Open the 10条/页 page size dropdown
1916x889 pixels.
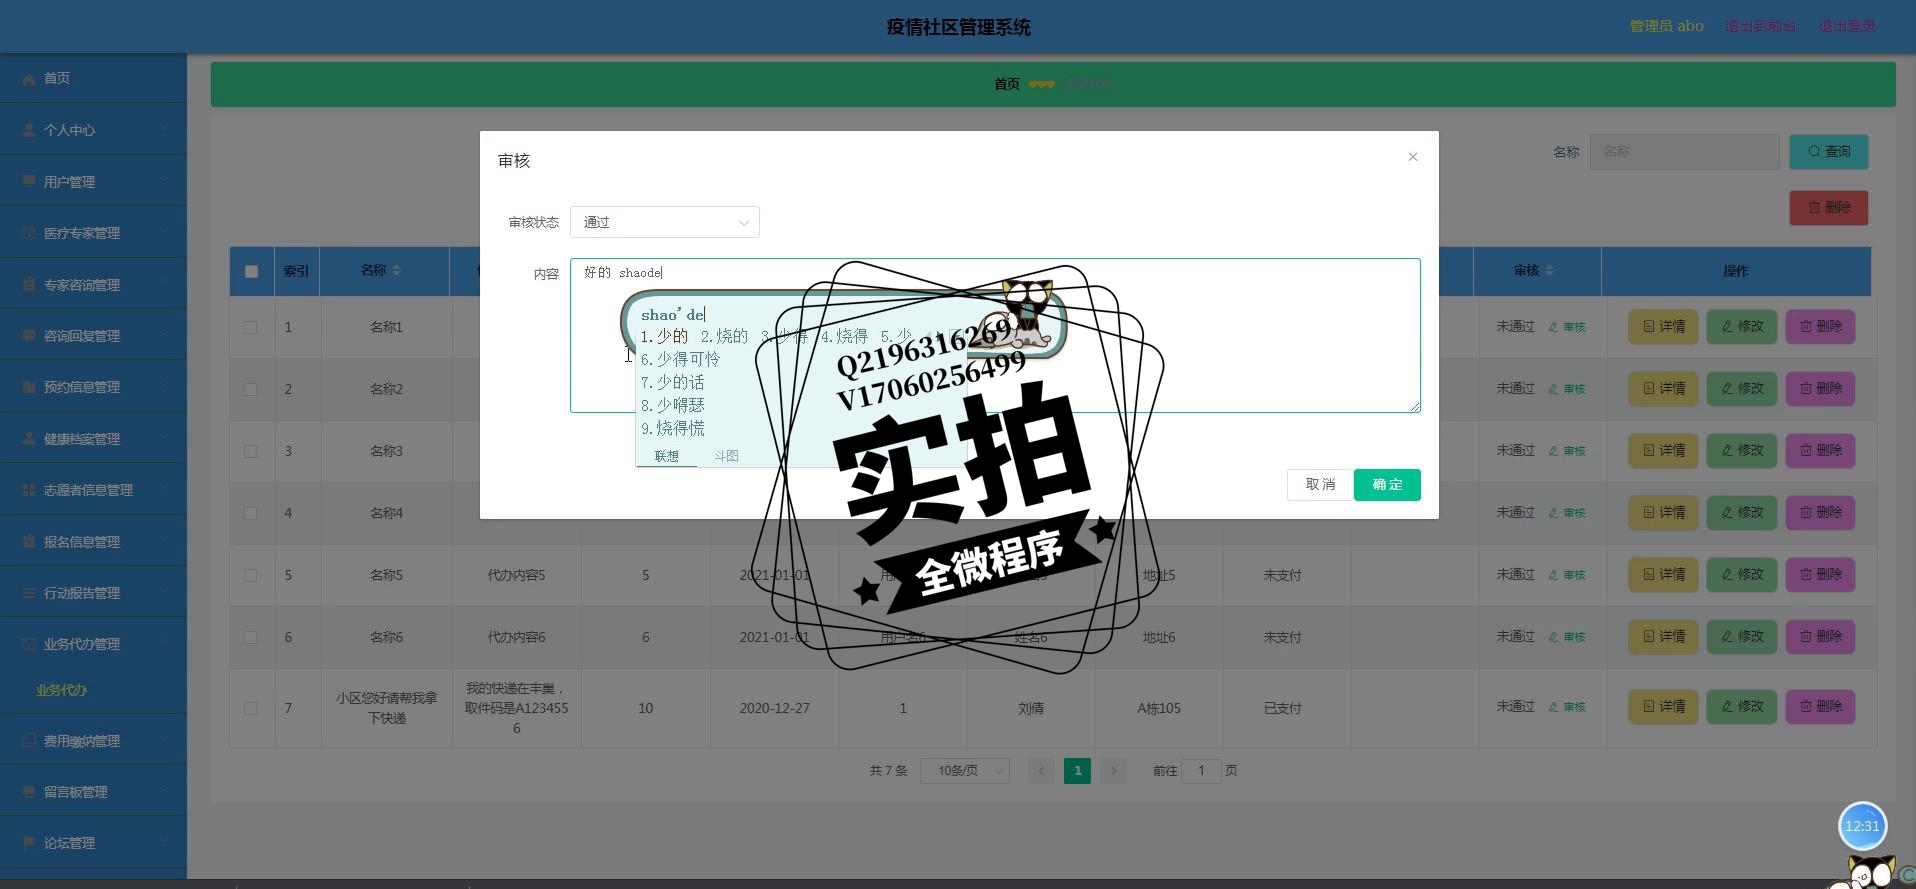pos(965,771)
